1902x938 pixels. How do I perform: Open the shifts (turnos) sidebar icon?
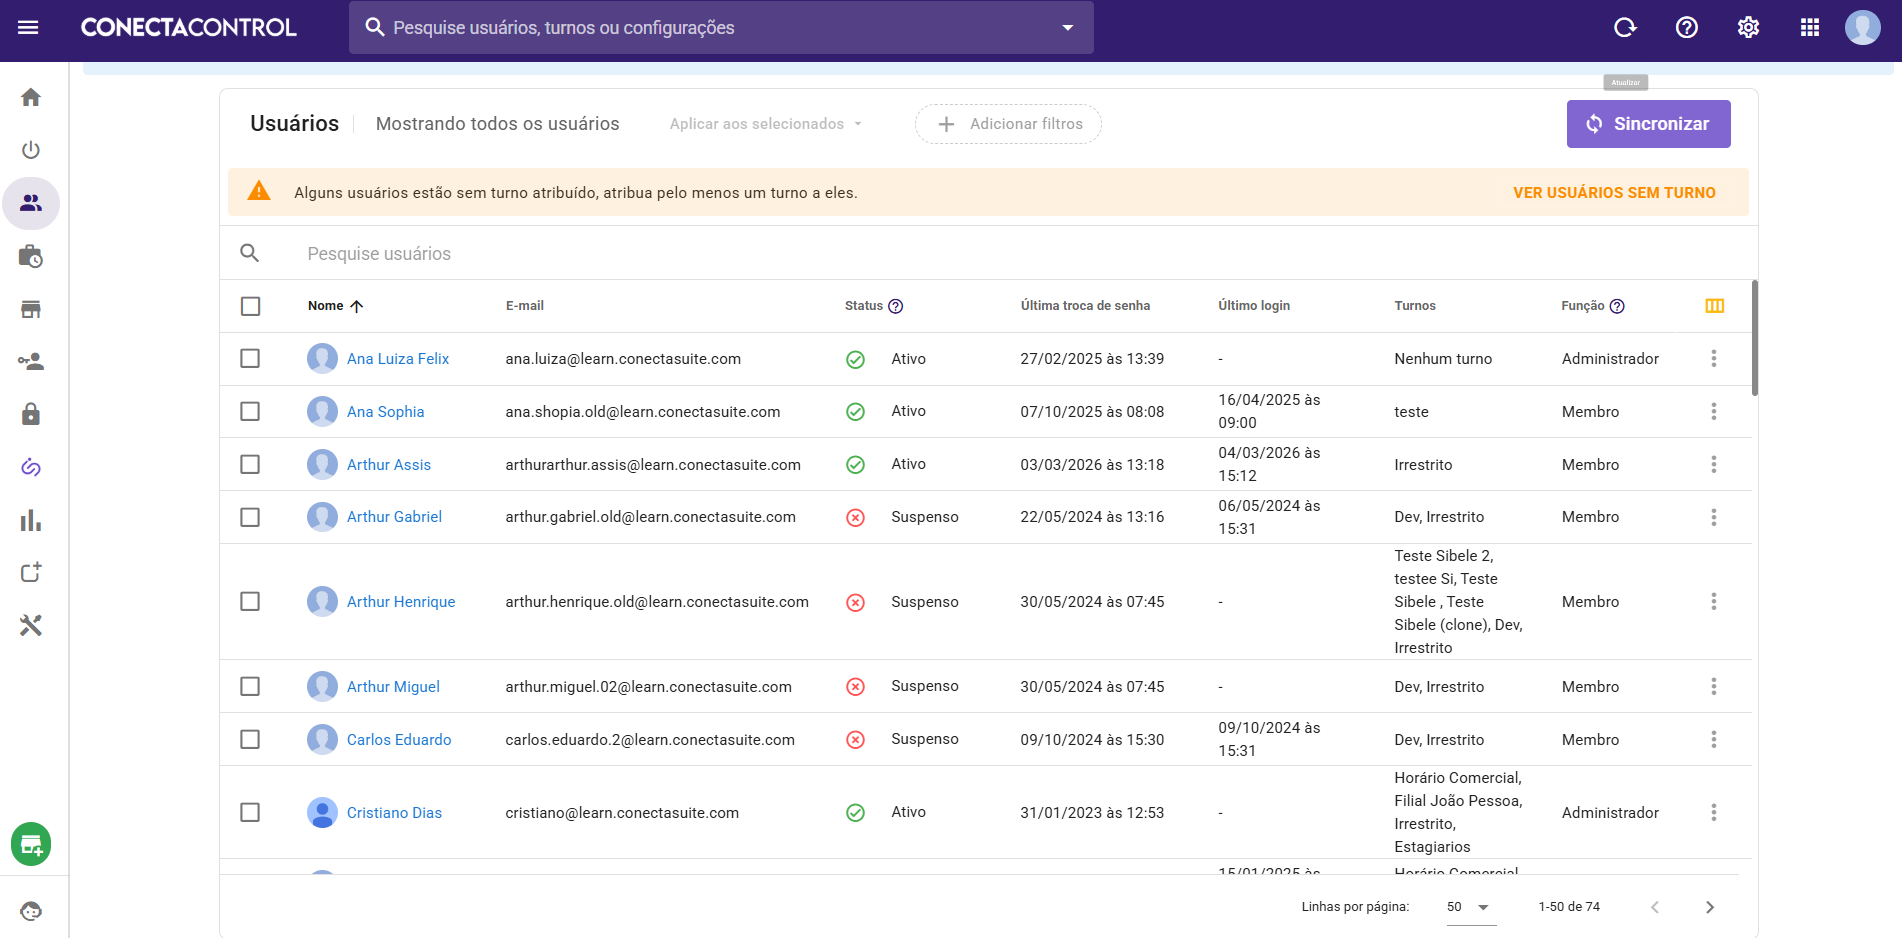coord(30,257)
